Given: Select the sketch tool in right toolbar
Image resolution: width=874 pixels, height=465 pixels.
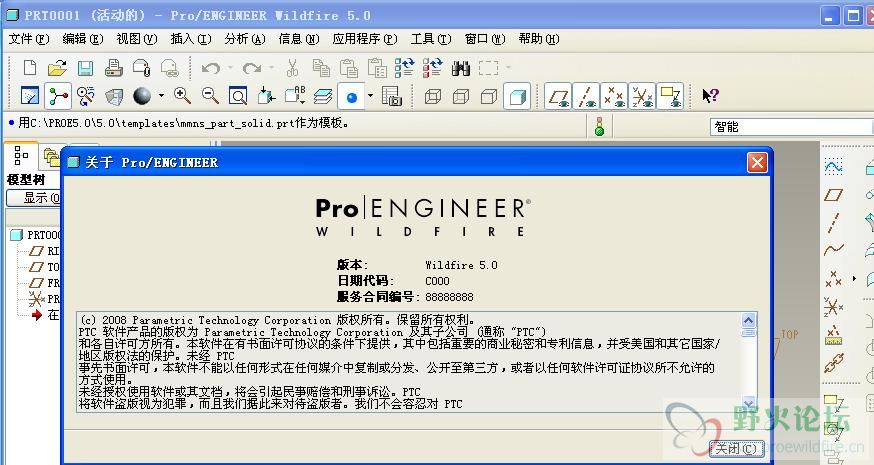Looking at the screenshot, I should pyautogui.click(x=833, y=166).
